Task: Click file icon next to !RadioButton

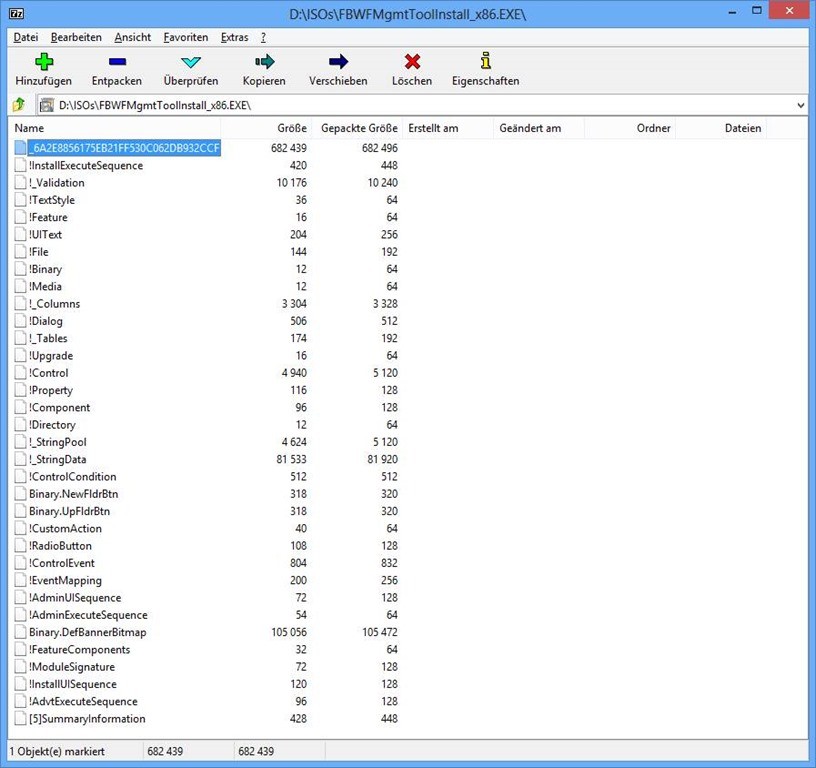Action: pos(20,546)
